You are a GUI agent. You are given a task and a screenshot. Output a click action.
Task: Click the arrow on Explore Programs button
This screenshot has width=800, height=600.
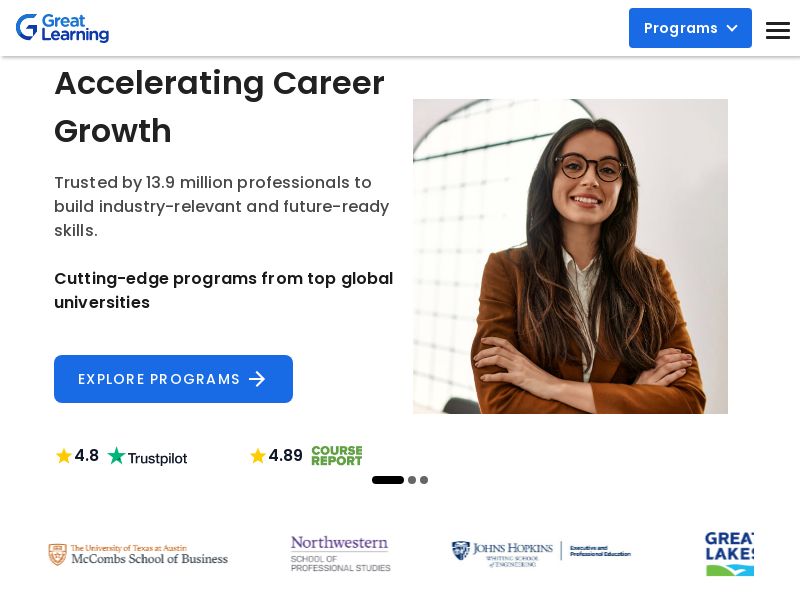click(258, 379)
